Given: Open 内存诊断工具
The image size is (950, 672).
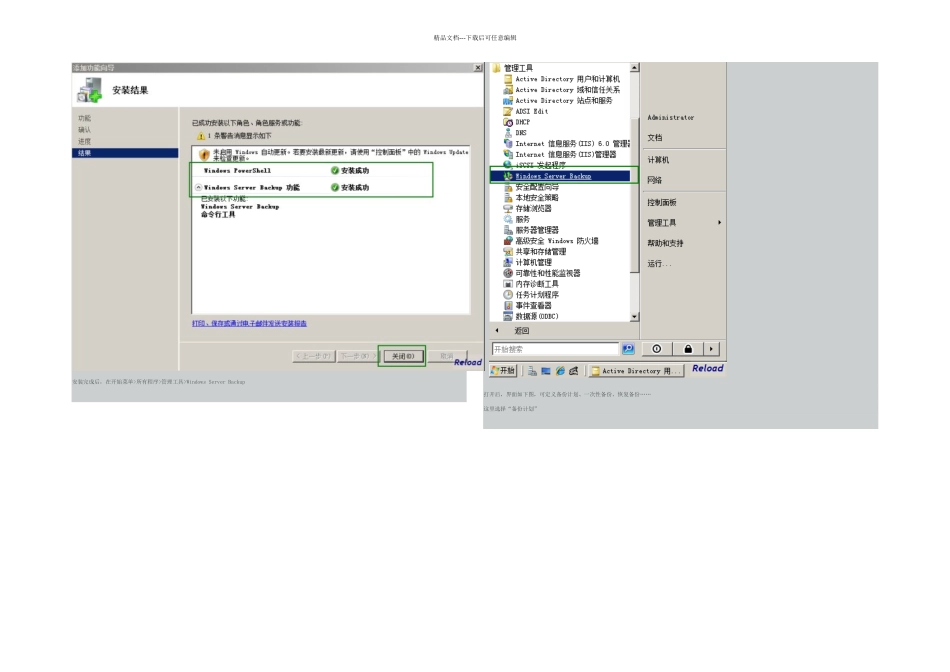Looking at the screenshot, I should pyautogui.click(x=531, y=284).
